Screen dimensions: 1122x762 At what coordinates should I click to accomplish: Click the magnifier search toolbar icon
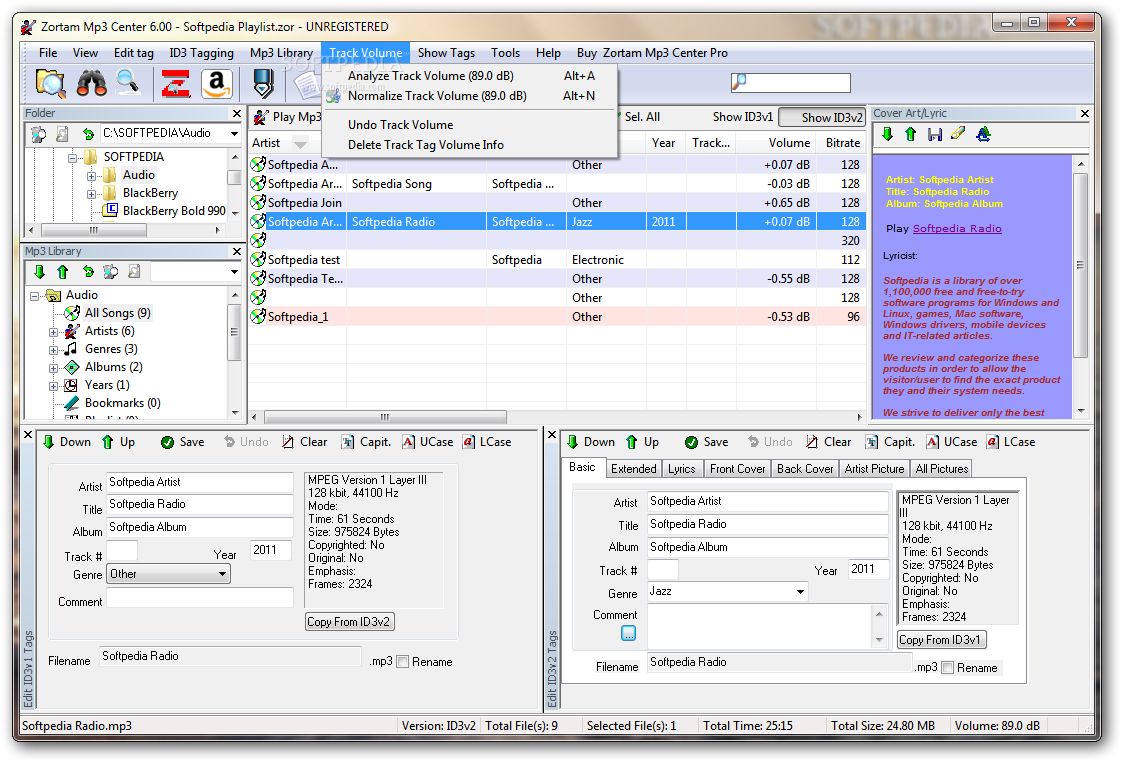click(128, 82)
